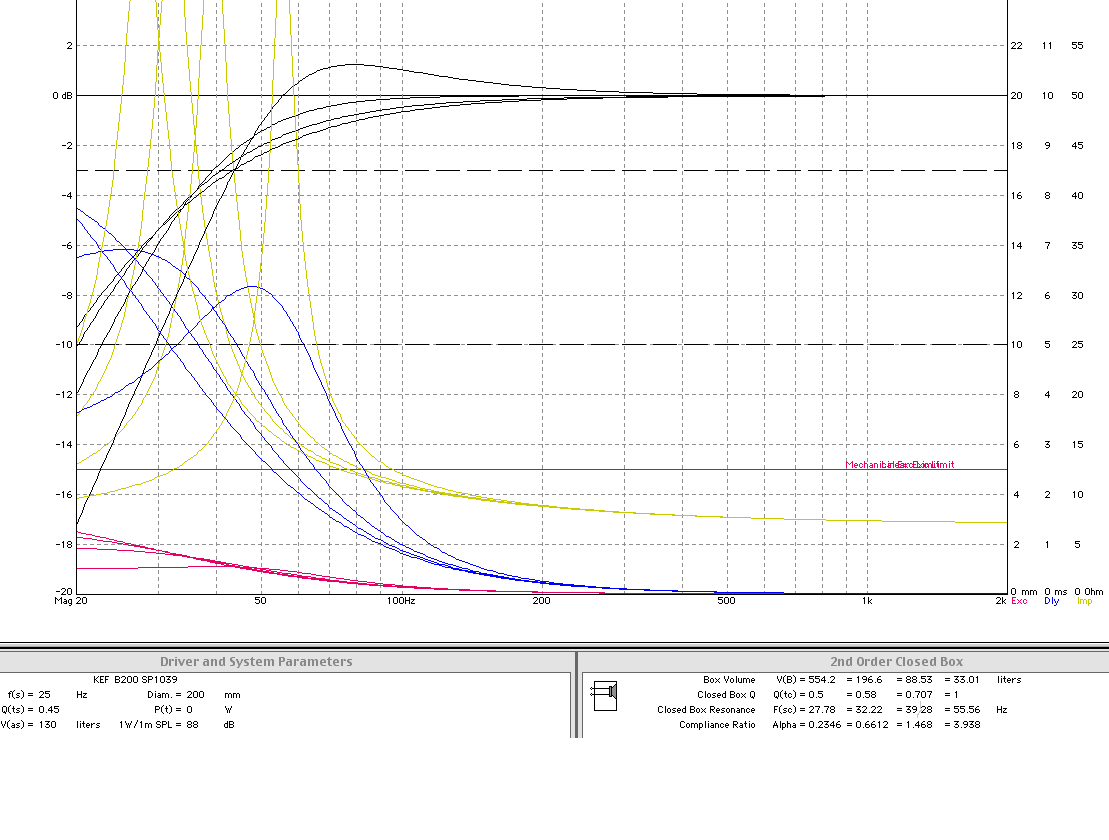
Task: Select the 2nd Order Closed Box header
Action: click(x=896, y=662)
